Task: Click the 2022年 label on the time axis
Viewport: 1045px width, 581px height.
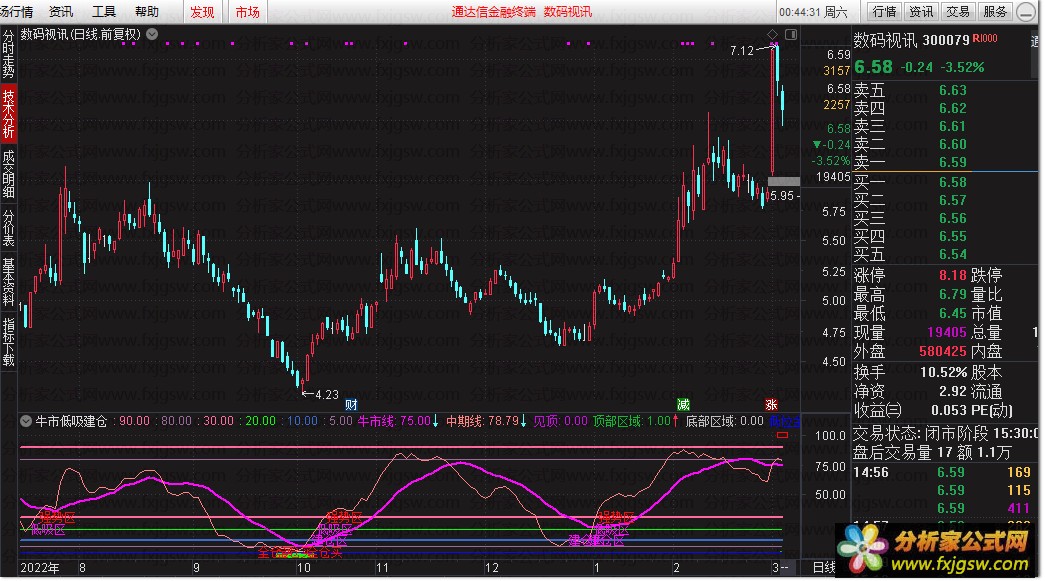Action: click(x=40, y=568)
